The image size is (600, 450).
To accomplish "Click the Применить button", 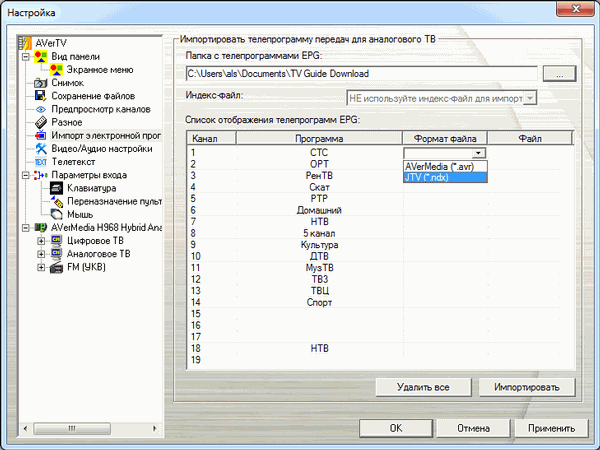I will coord(551,428).
